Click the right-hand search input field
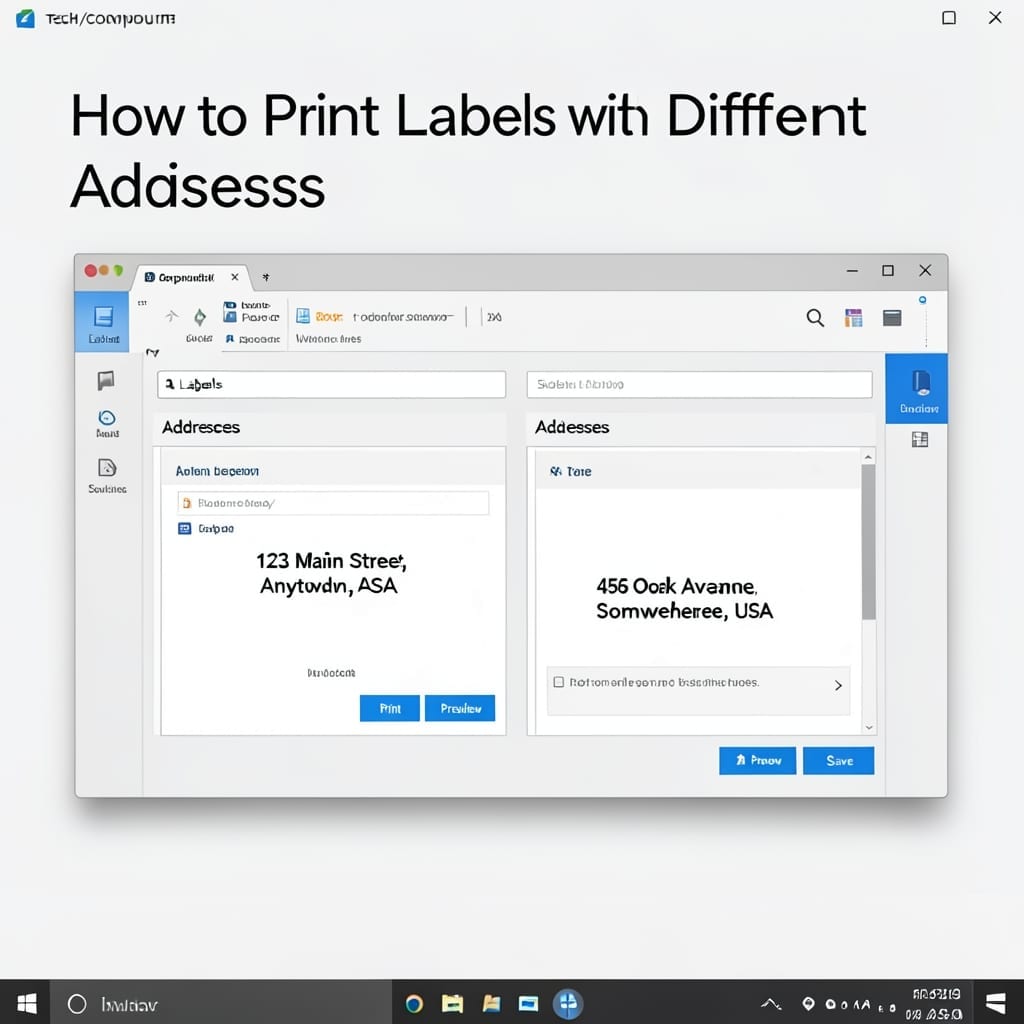The image size is (1024, 1024). (x=699, y=384)
